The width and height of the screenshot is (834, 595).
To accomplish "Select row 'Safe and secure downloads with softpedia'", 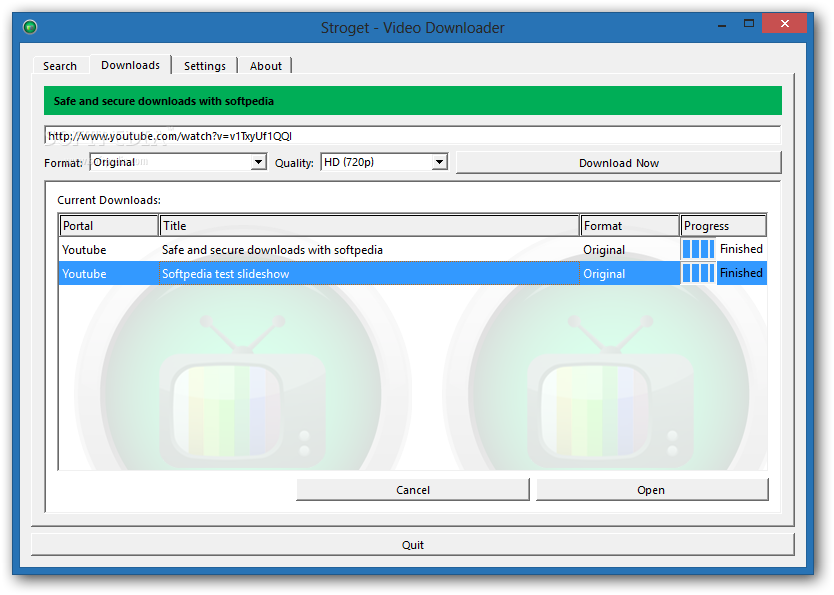I will click(x=413, y=249).
